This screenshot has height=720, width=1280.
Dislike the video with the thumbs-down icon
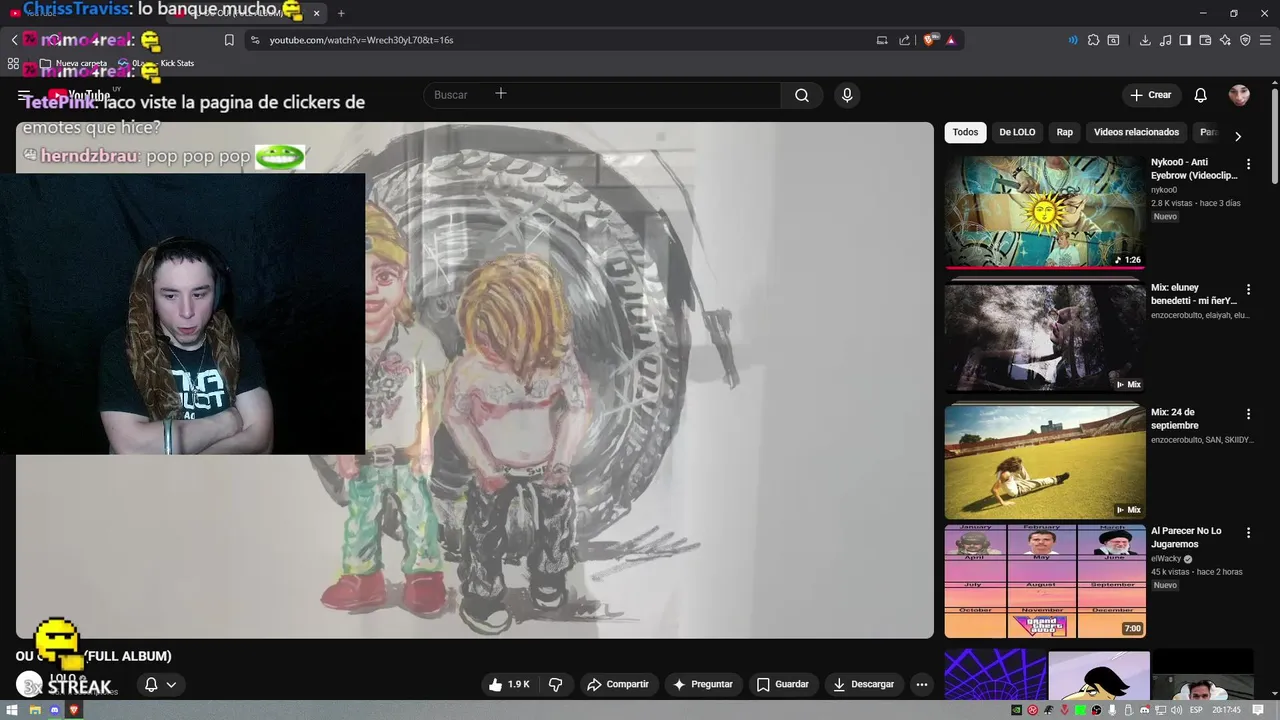[x=555, y=684]
